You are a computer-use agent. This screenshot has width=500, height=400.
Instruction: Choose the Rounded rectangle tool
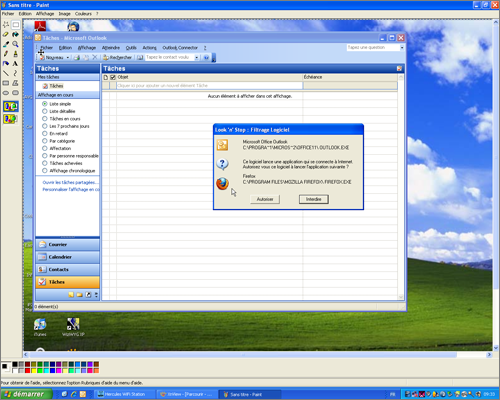[x=16, y=93]
